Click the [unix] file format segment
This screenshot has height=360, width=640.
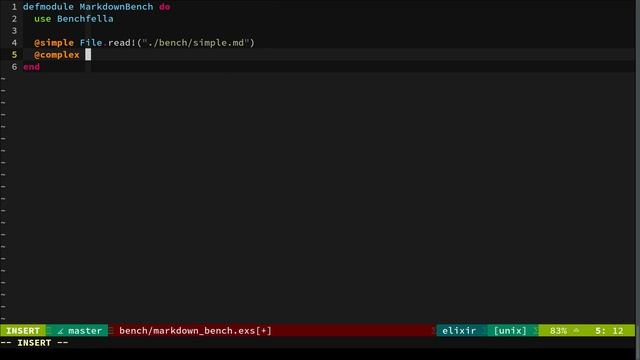510,331
